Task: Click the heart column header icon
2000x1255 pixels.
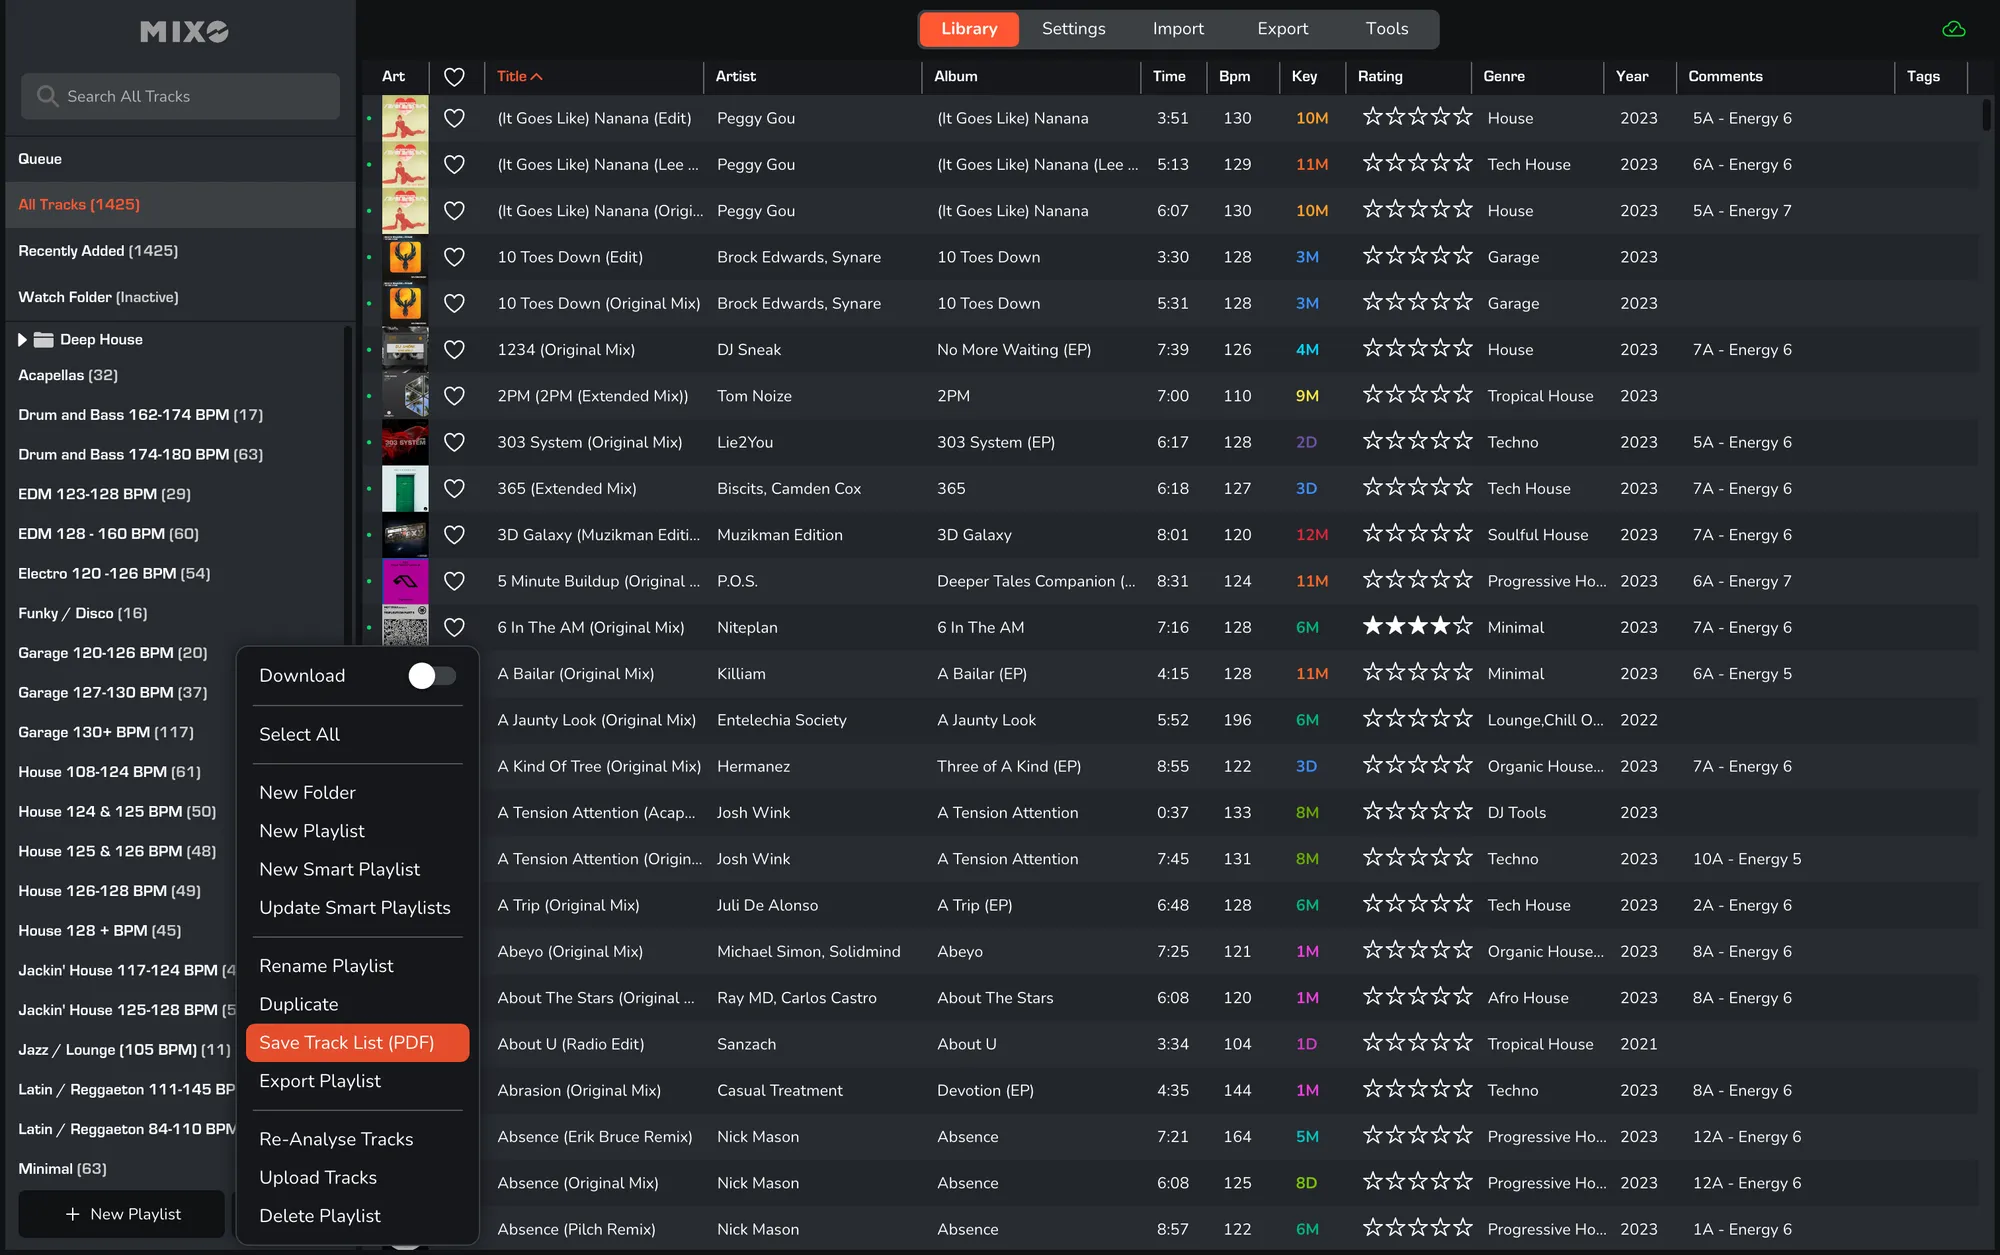Action: [x=454, y=76]
